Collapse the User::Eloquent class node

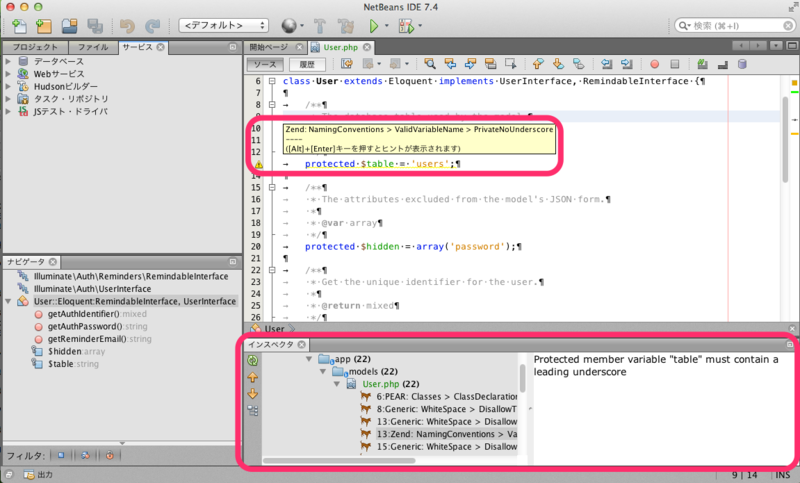pos(8,301)
